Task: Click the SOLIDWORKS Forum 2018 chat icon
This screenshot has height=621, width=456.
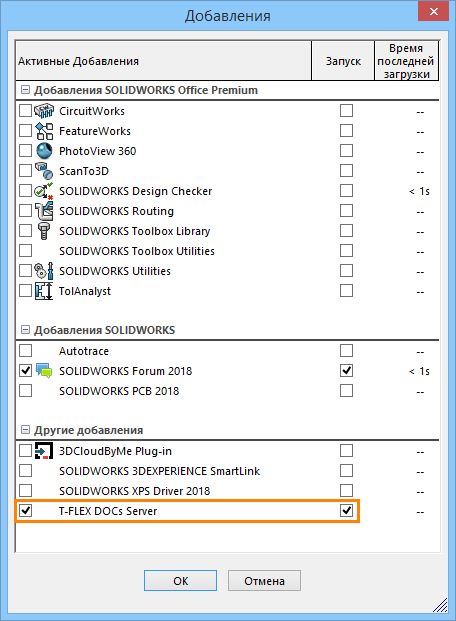Action: [x=44, y=371]
